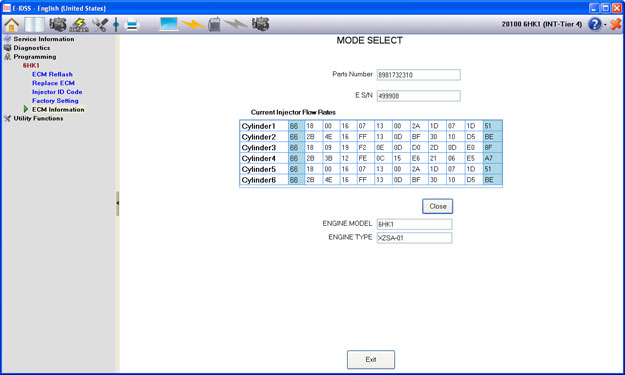This screenshot has width=625, height=375.
Task: Launch the Reflash programming icon
Action: tap(79, 25)
